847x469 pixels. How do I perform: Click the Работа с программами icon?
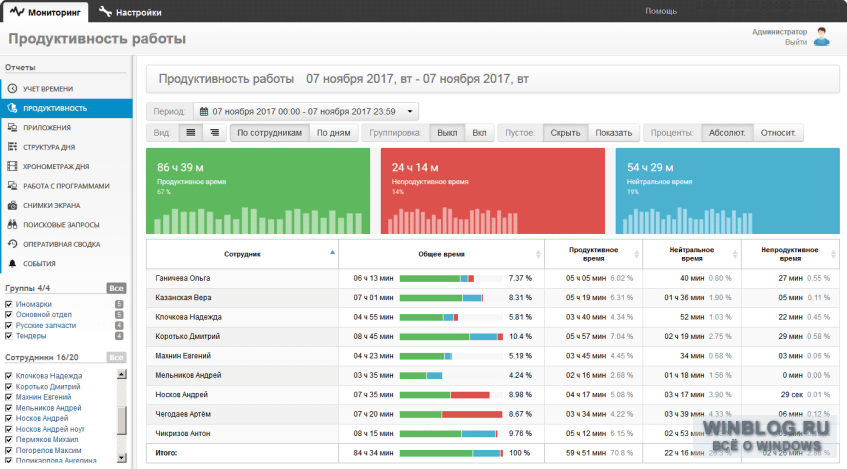click(x=12, y=186)
